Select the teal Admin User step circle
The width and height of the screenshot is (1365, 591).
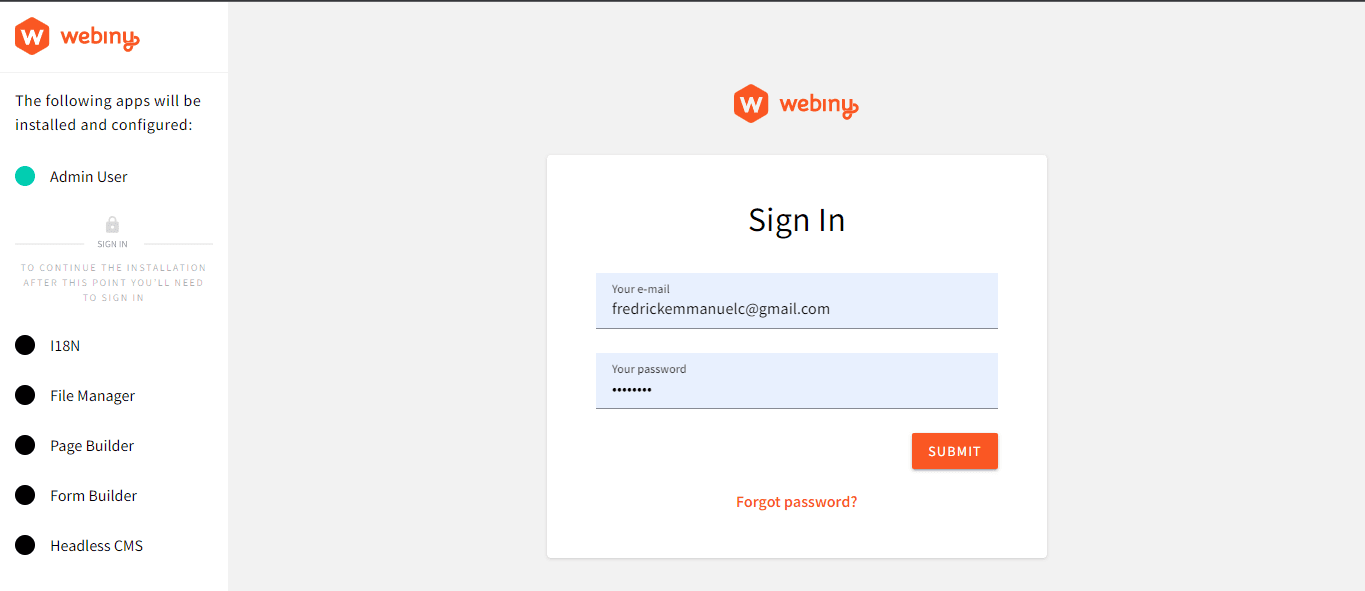(25, 177)
